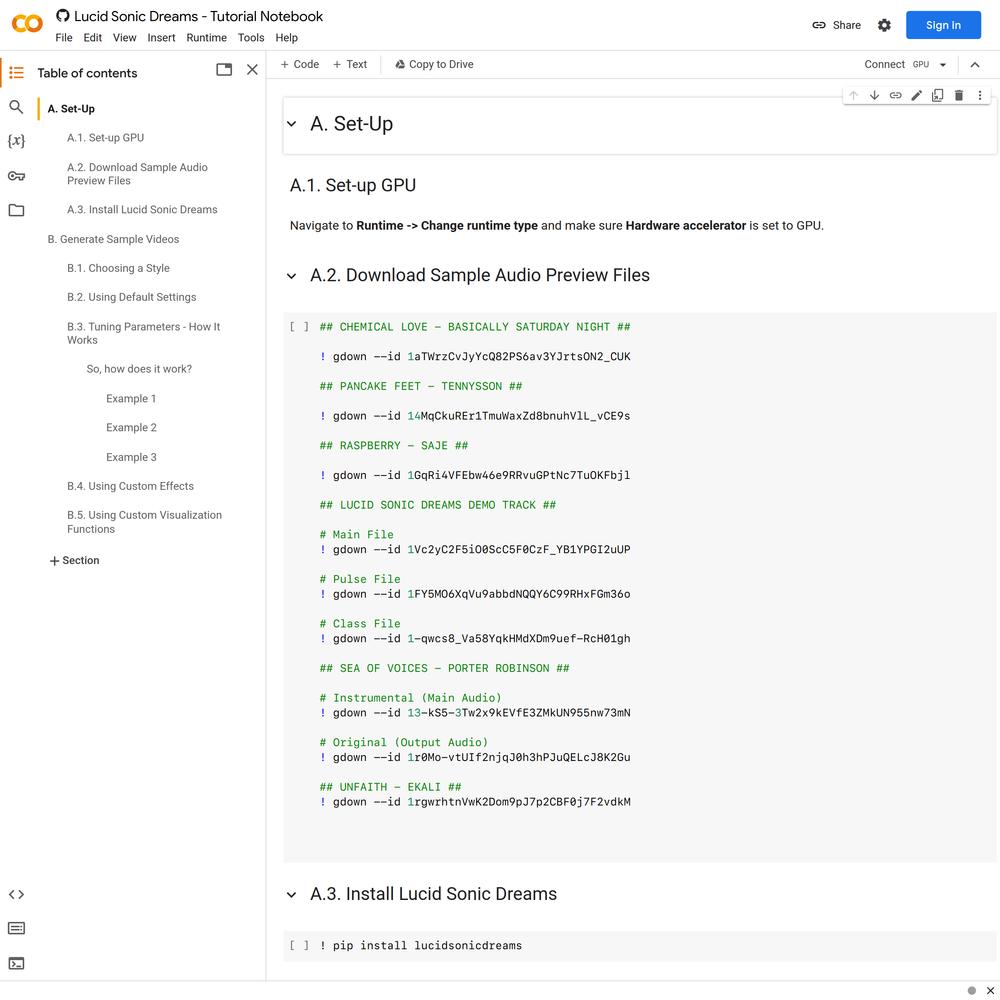The image size is (1000, 1000).
Task: Go to B.4. Using Custom Effects
Action: pos(130,486)
